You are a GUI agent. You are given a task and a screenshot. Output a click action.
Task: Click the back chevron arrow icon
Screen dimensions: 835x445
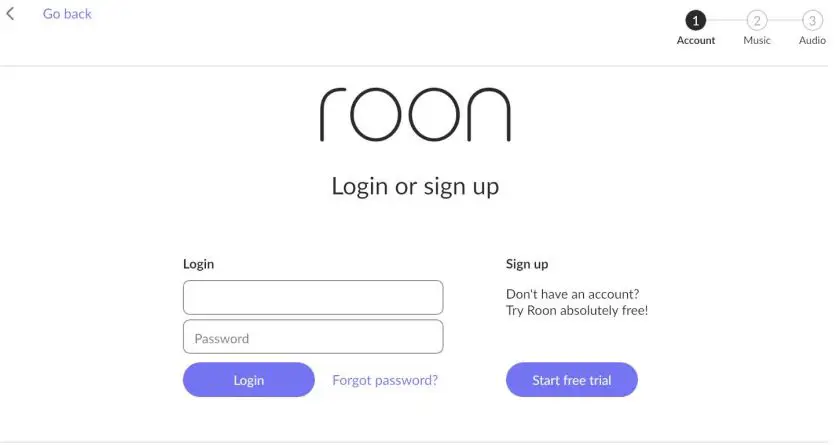click(x=11, y=14)
